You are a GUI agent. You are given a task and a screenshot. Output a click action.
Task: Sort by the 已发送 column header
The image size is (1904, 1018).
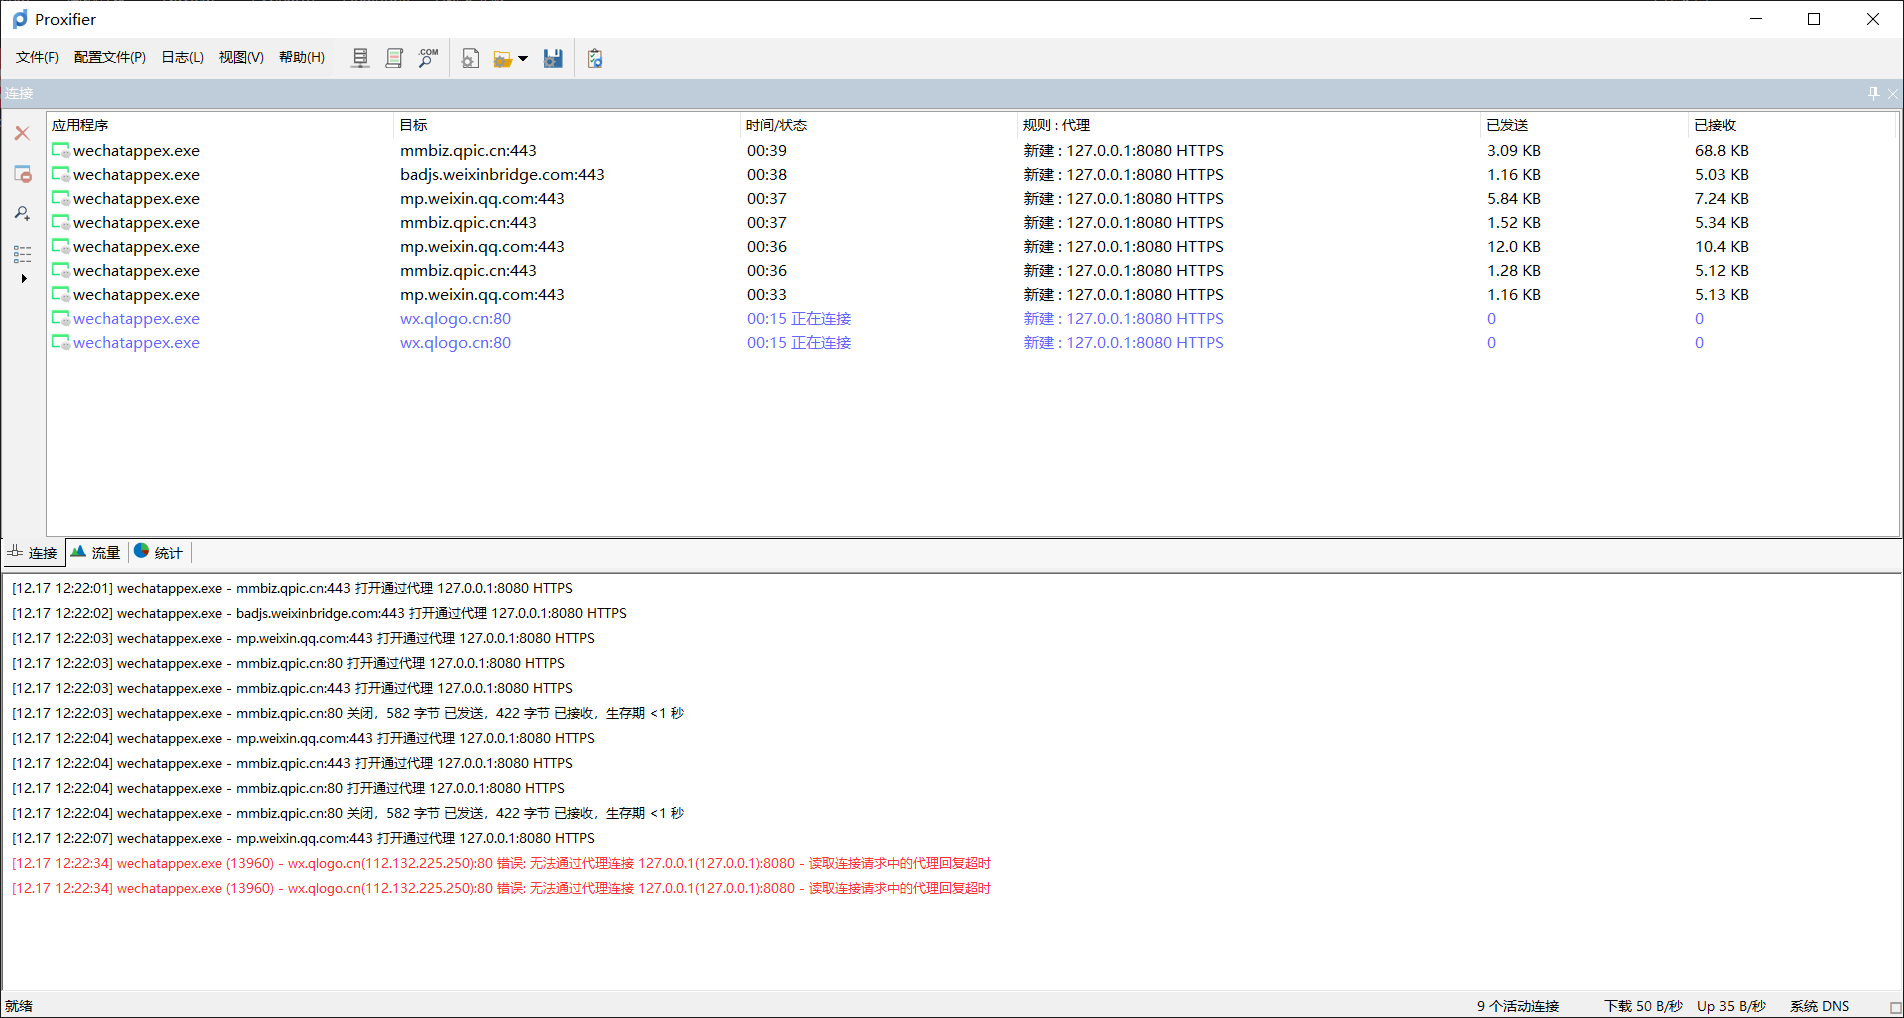coord(1585,125)
